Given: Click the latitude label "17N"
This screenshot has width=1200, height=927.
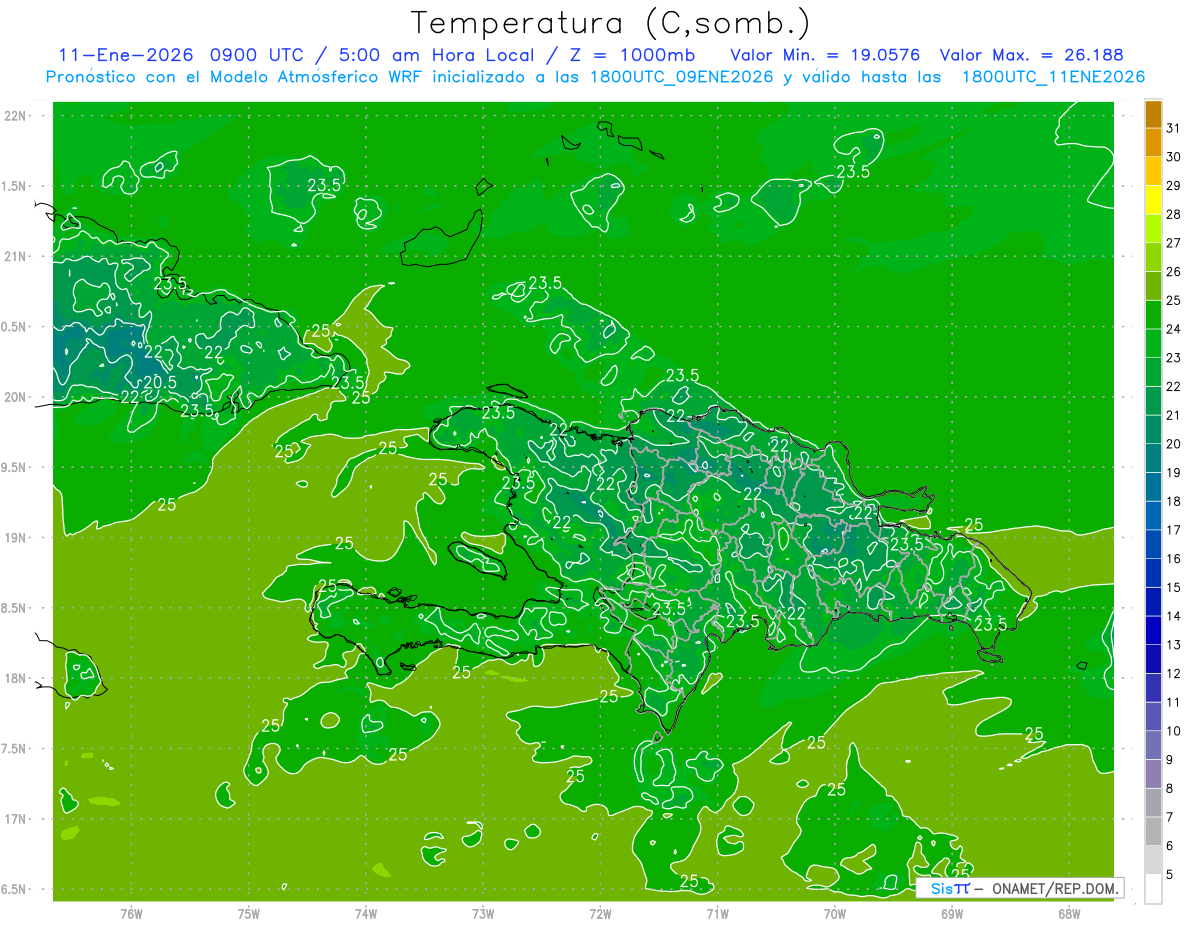Looking at the screenshot, I should click(x=17, y=819).
